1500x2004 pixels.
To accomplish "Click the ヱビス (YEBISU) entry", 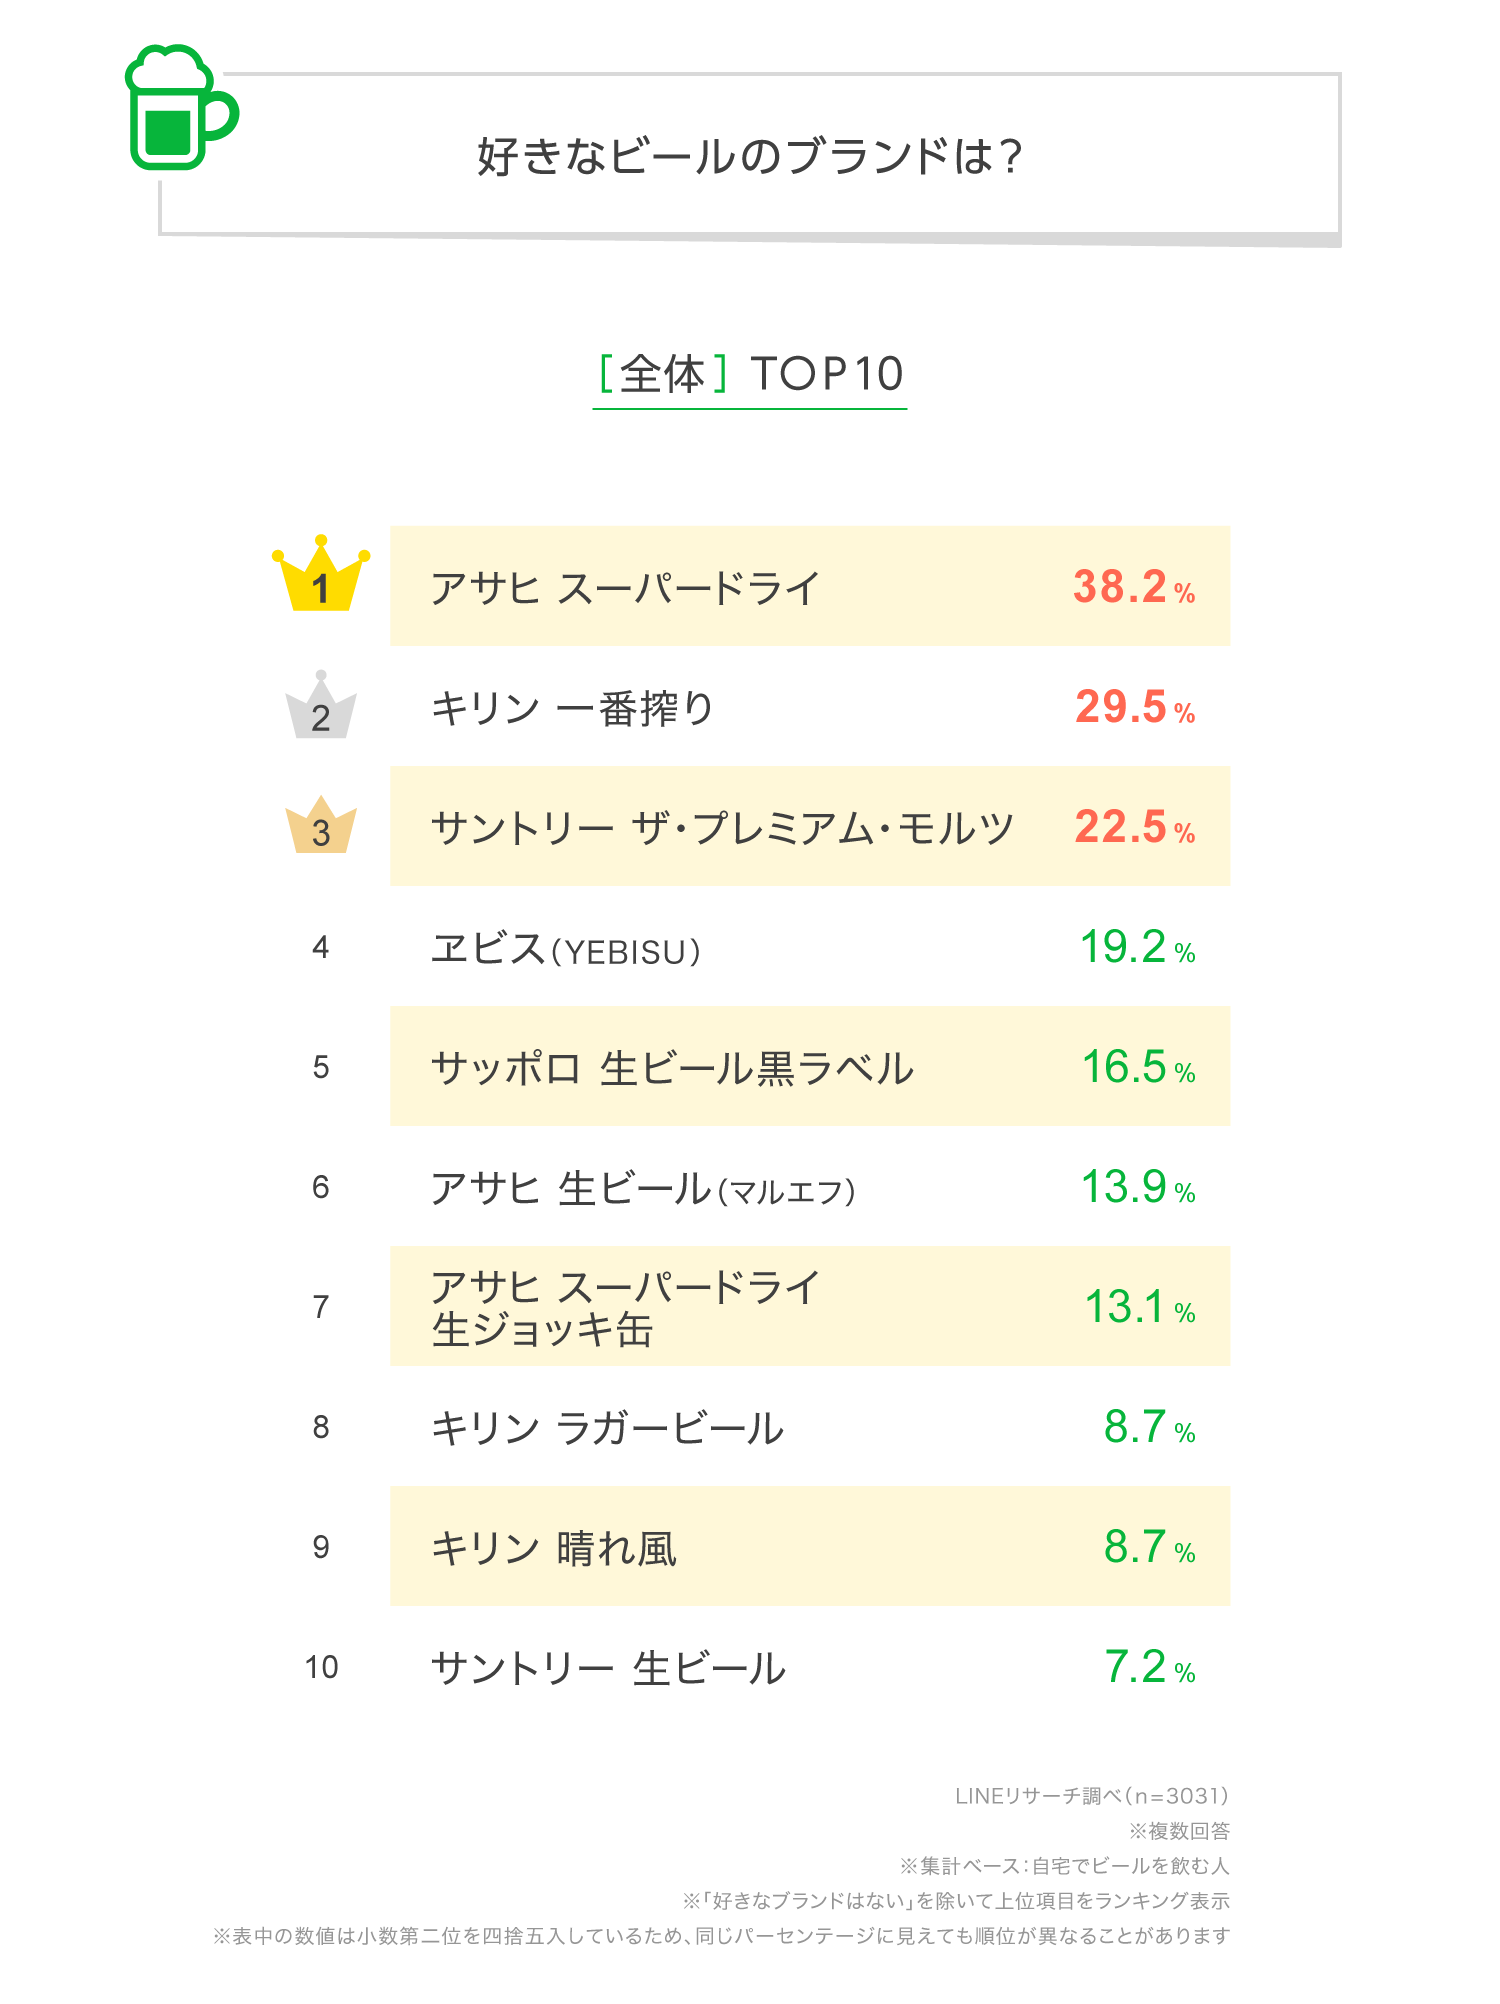I will [566, 949].
